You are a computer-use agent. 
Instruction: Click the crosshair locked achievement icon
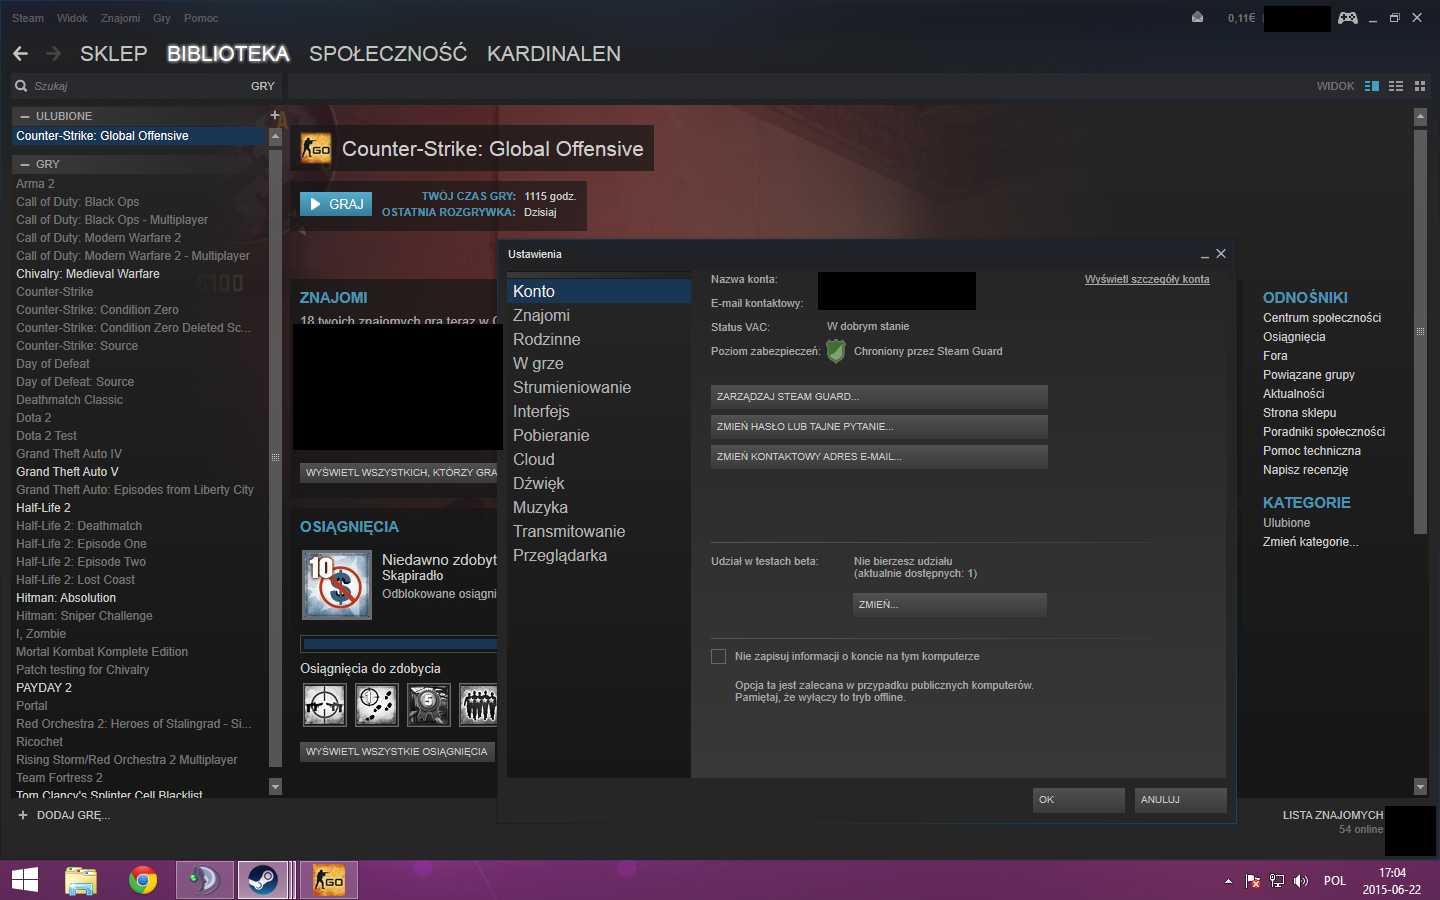(x=325, y=705)
